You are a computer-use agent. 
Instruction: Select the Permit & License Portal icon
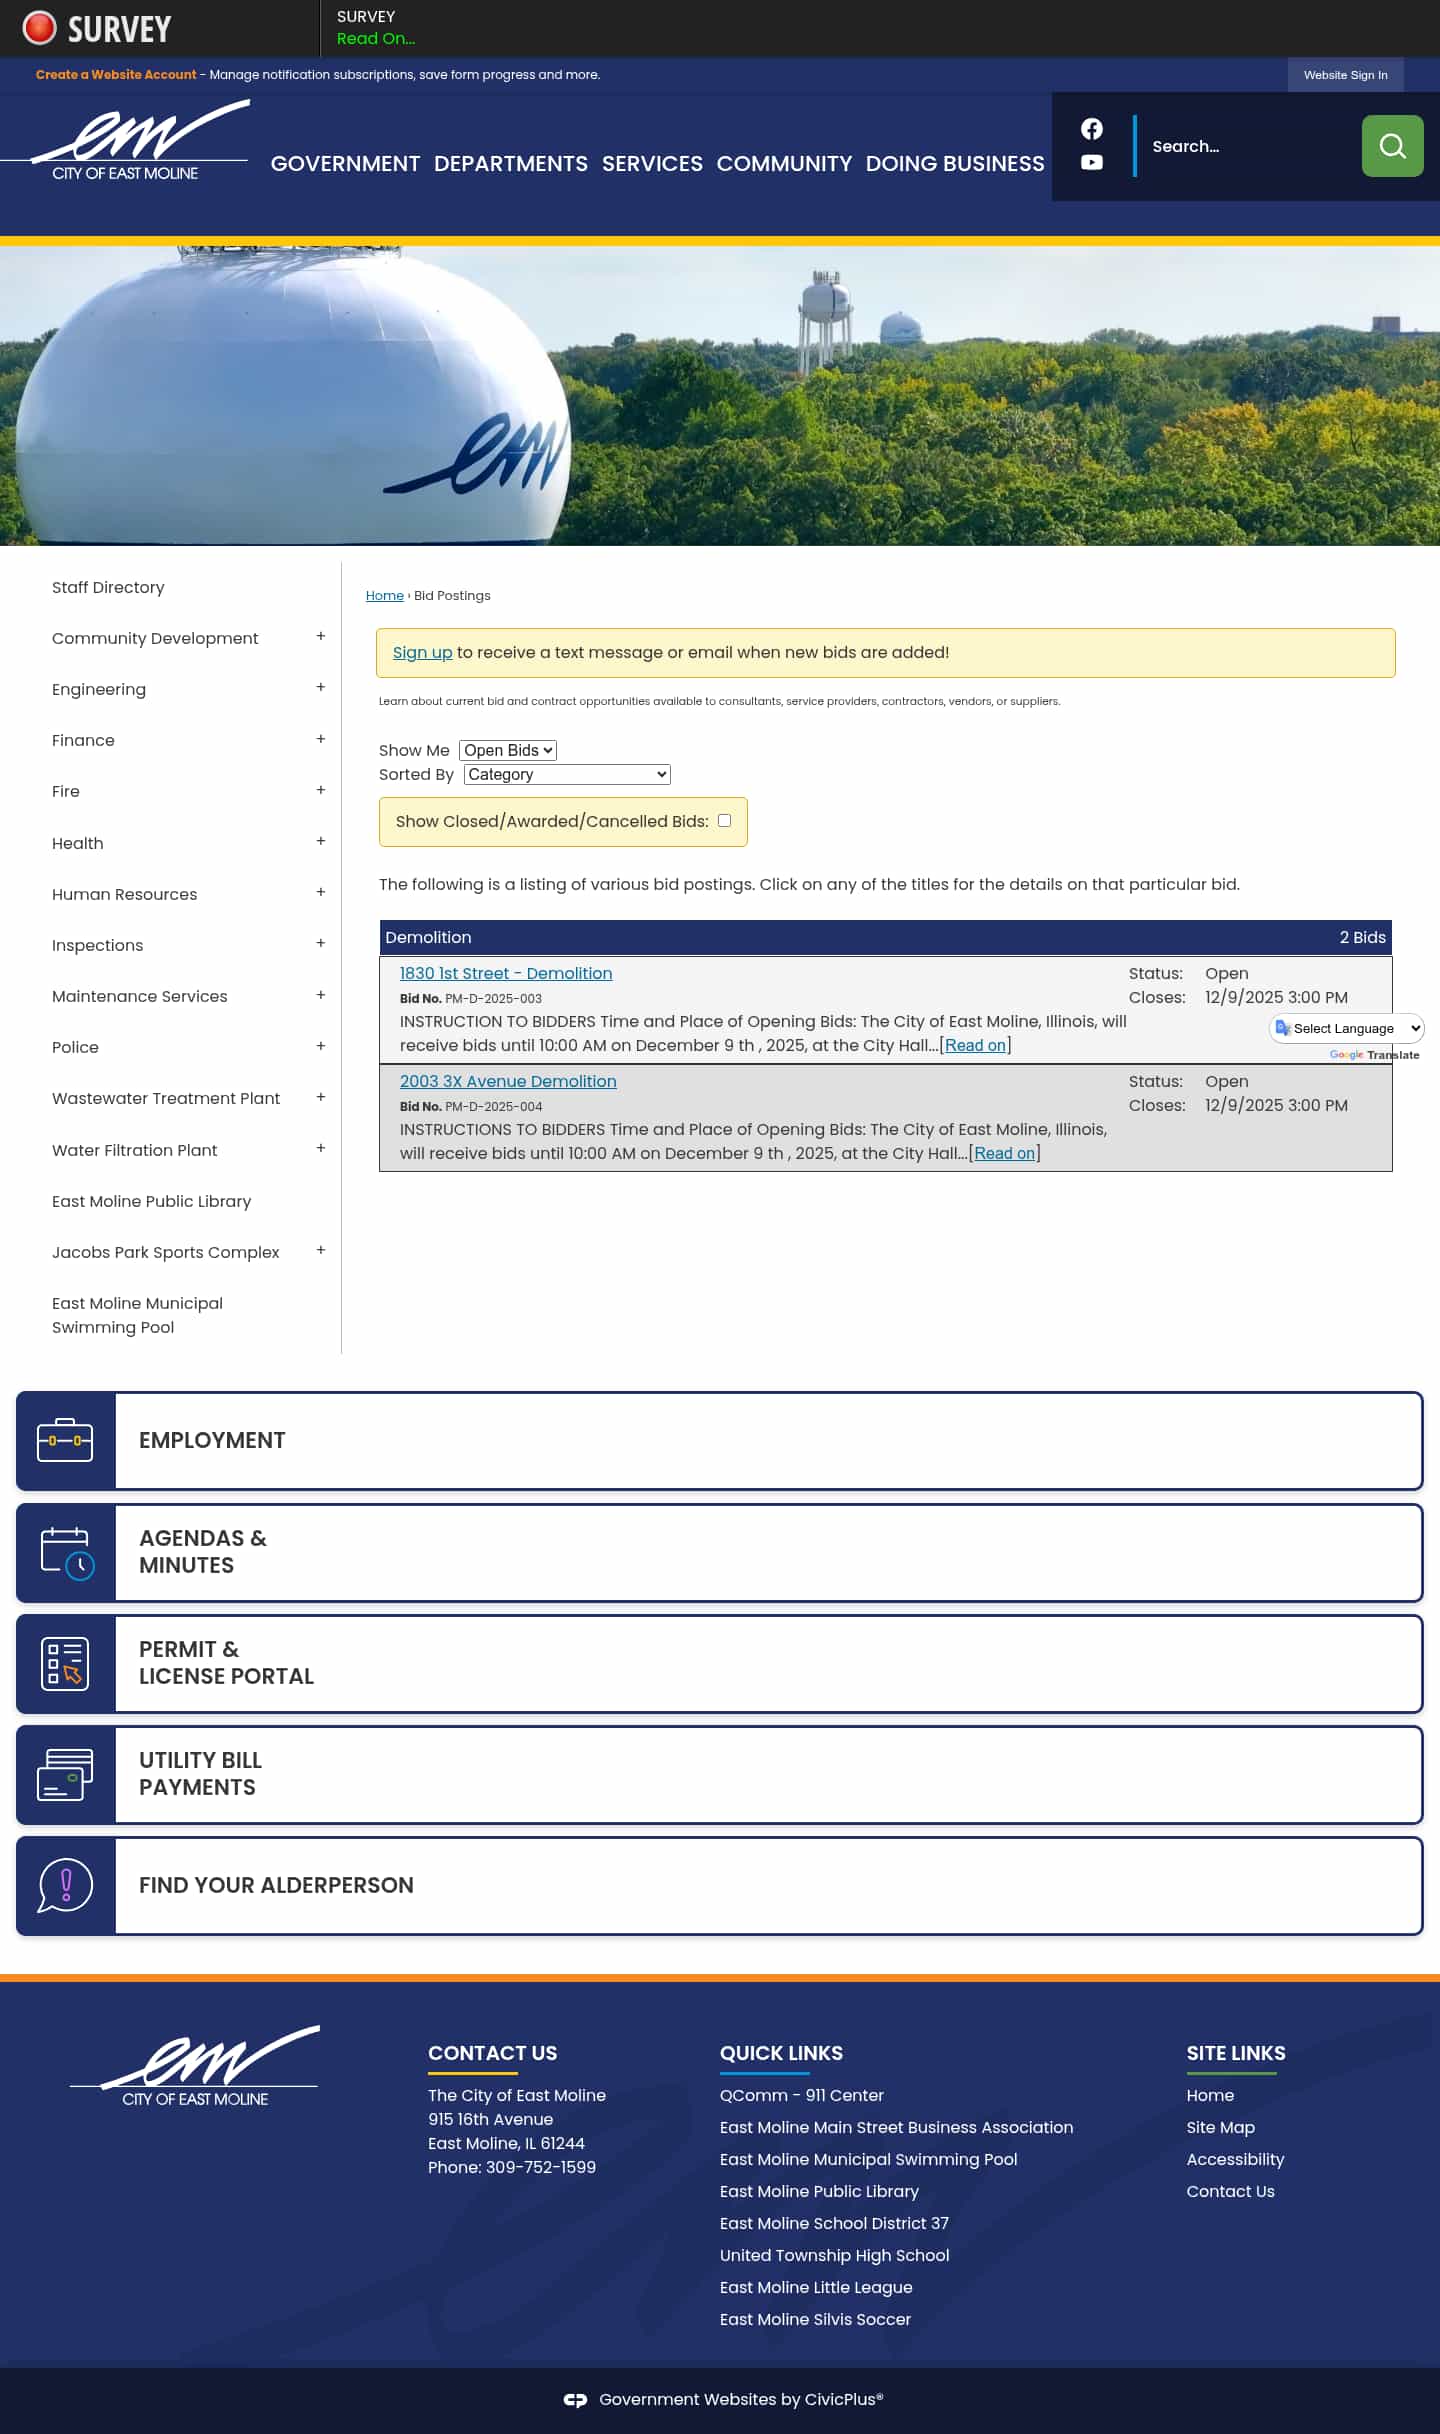pos(65,1663)
